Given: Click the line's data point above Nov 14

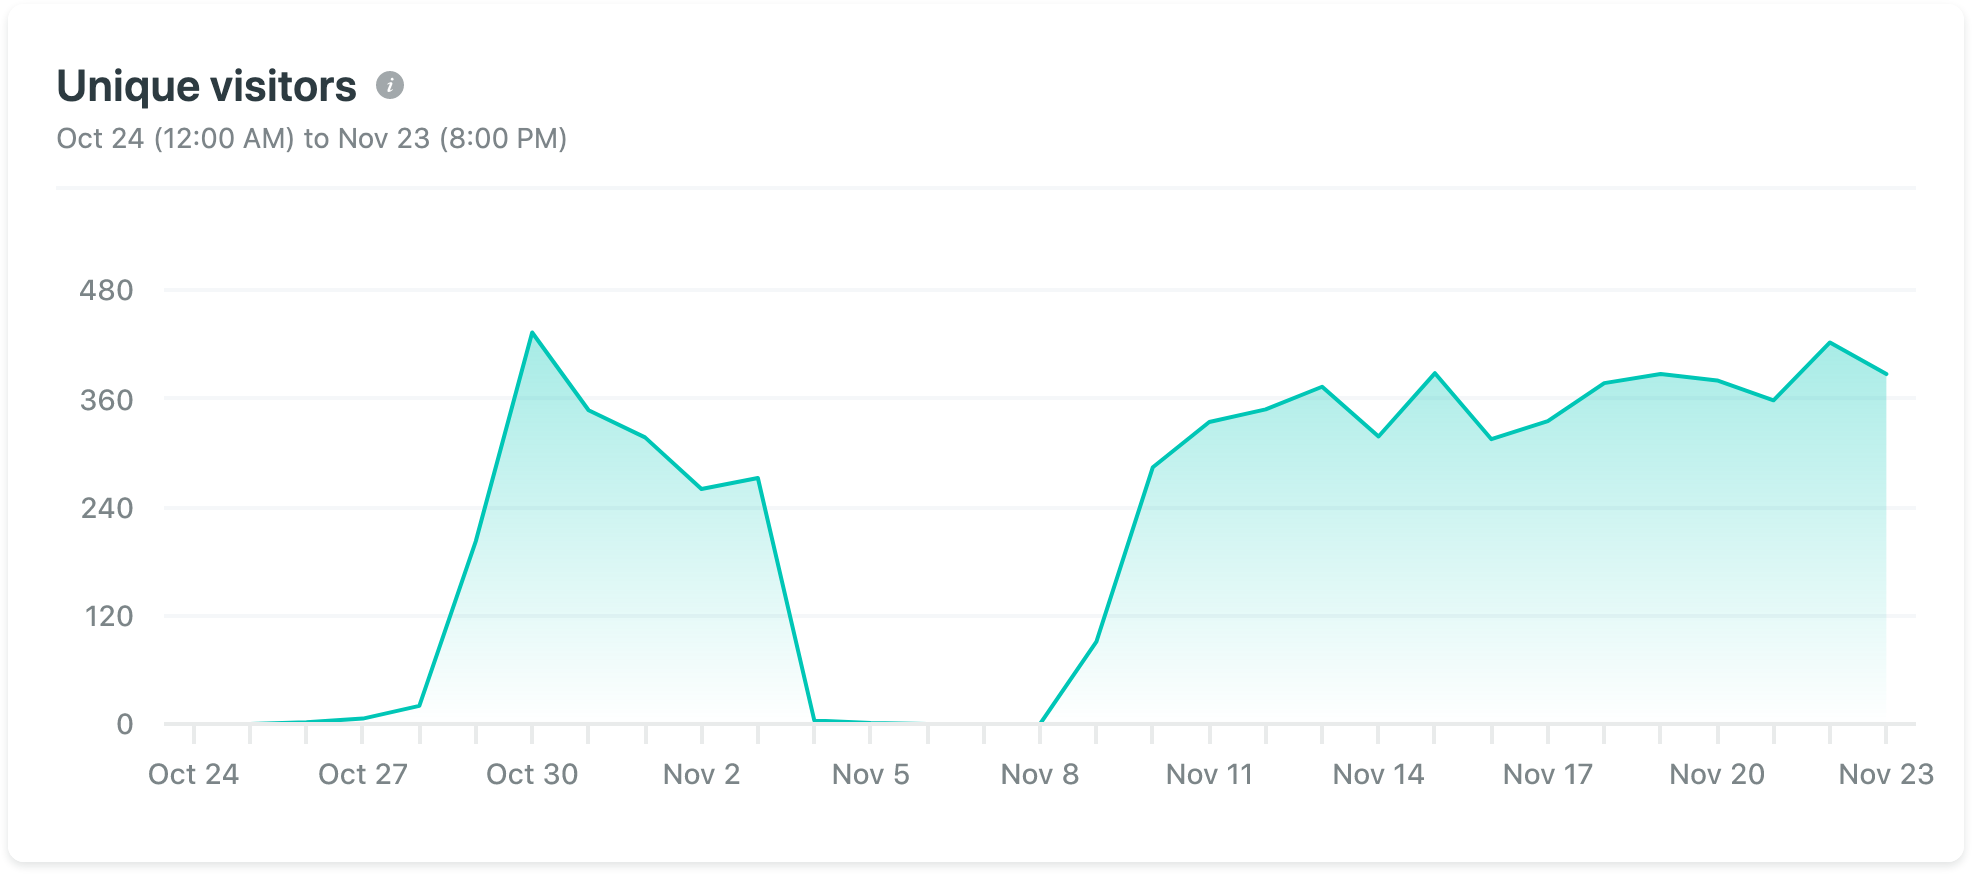Looking at the screenshot, I should [1379, 436].
